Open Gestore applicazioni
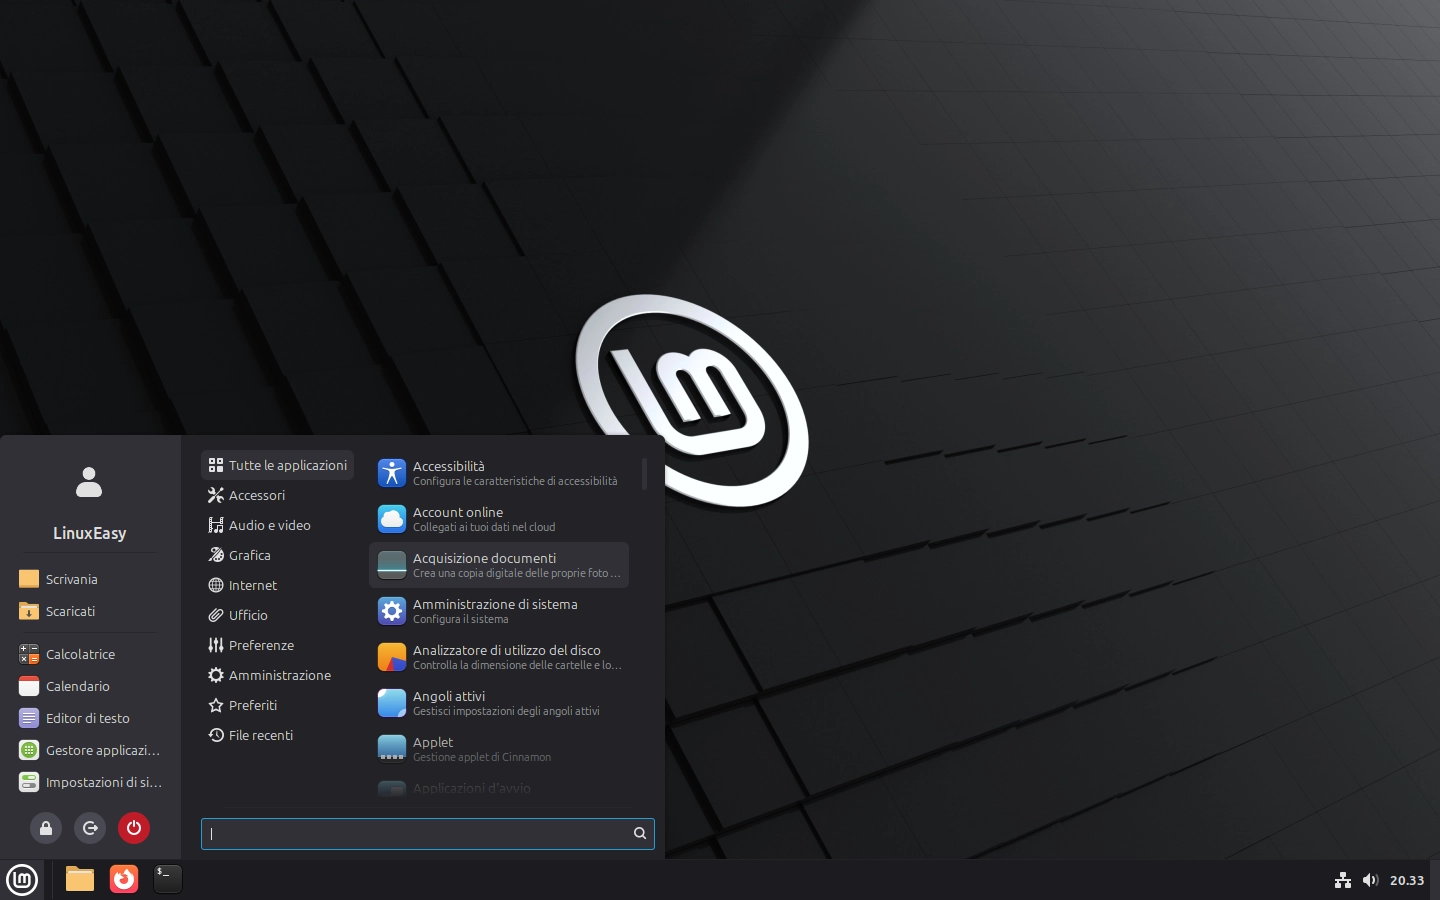This screenshot has height=900, width=1440. coord(89,750)
